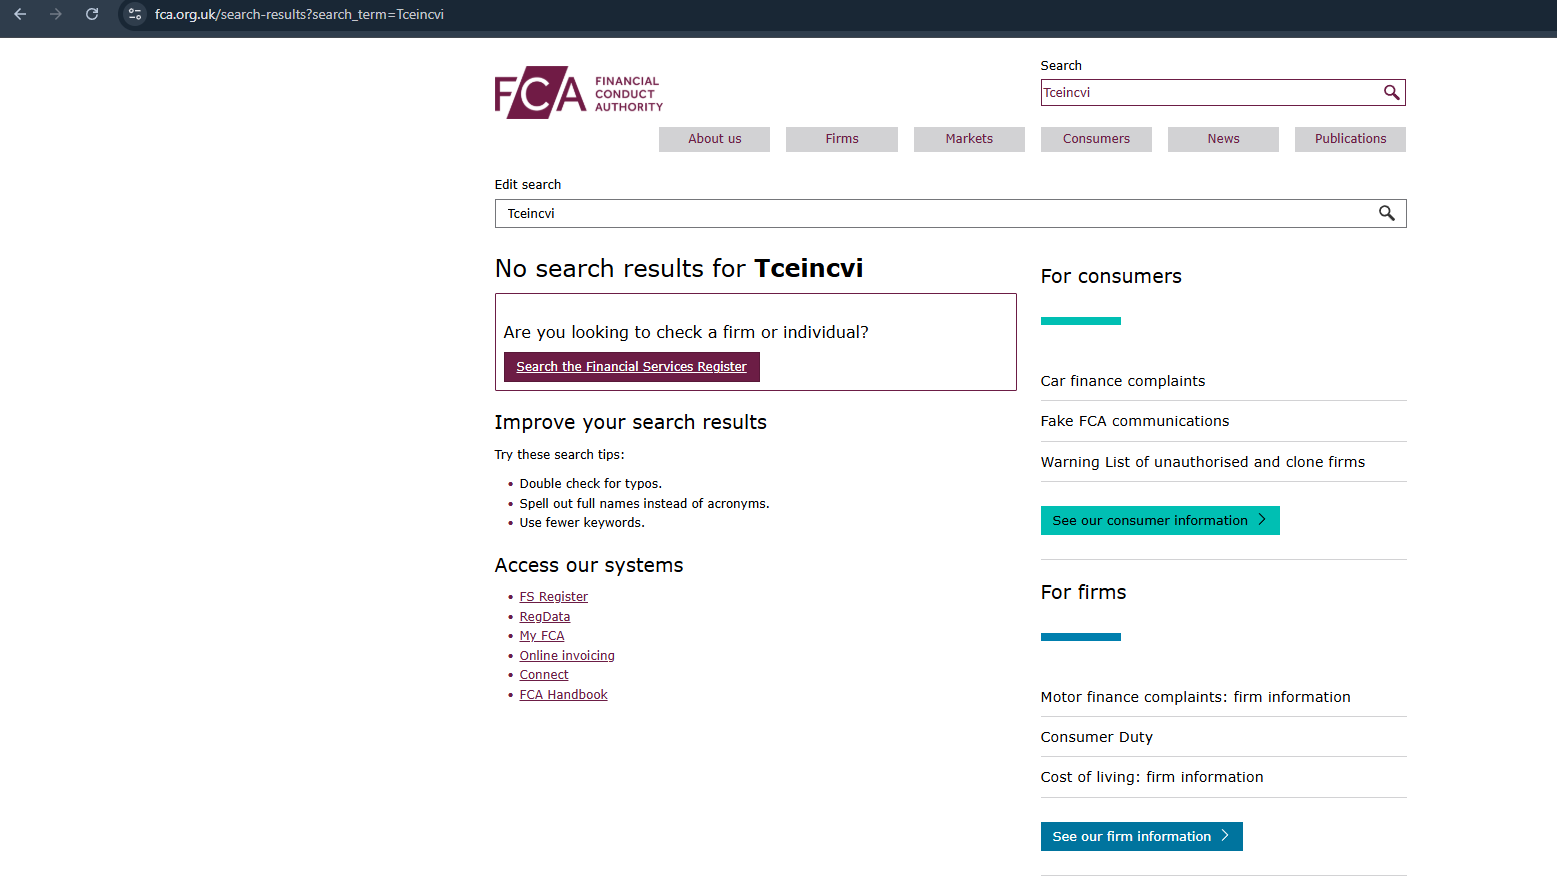The height and width of the screenshot is (881, 1557).
Task: Open site information icon in address bar
Action: tap(135, 14)
